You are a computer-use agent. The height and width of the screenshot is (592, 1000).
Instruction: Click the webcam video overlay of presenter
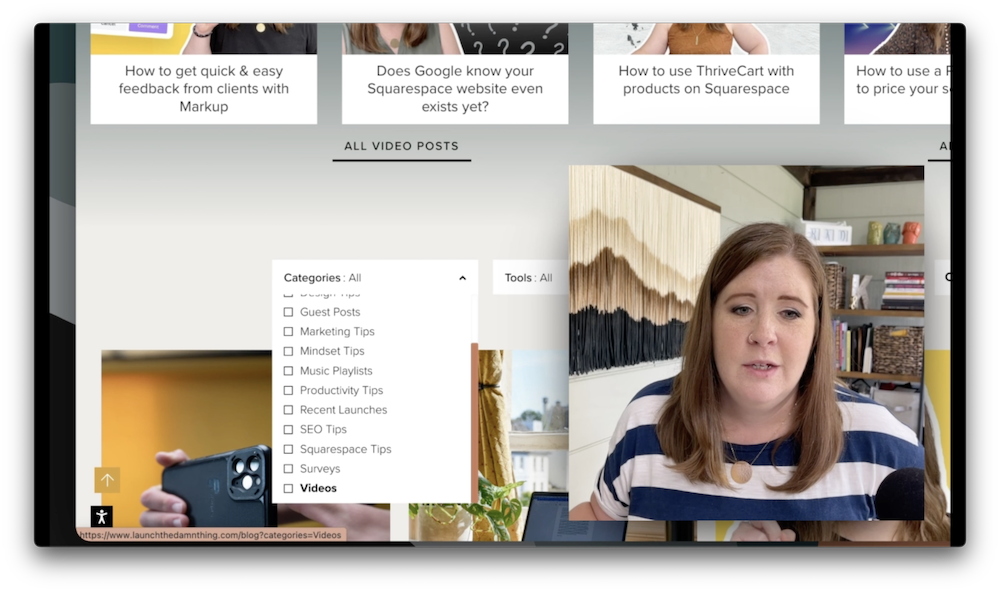coord(746,343)
